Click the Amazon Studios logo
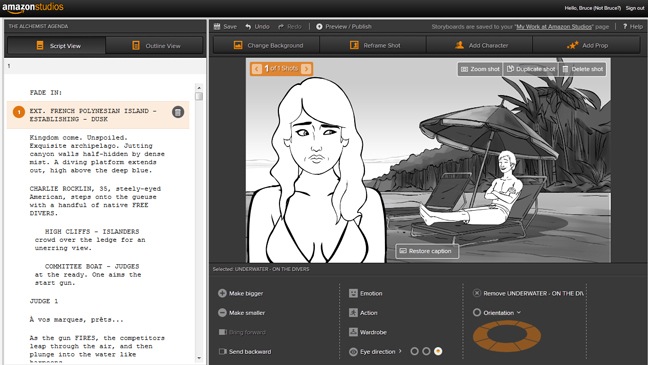The width and height of the screenshot is (648, 365). click(33, 7)
